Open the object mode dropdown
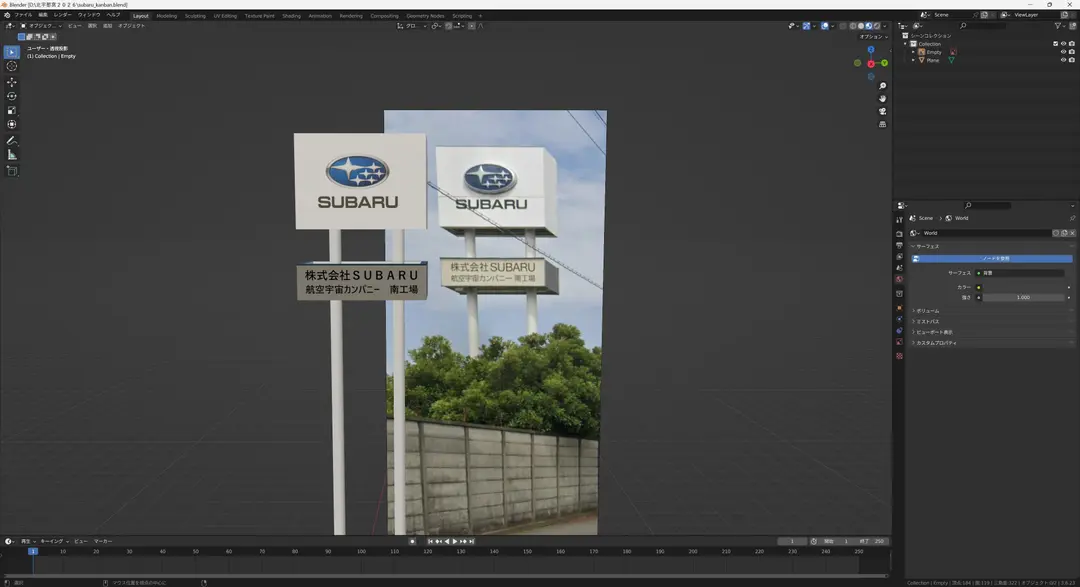 coord(41,26)
